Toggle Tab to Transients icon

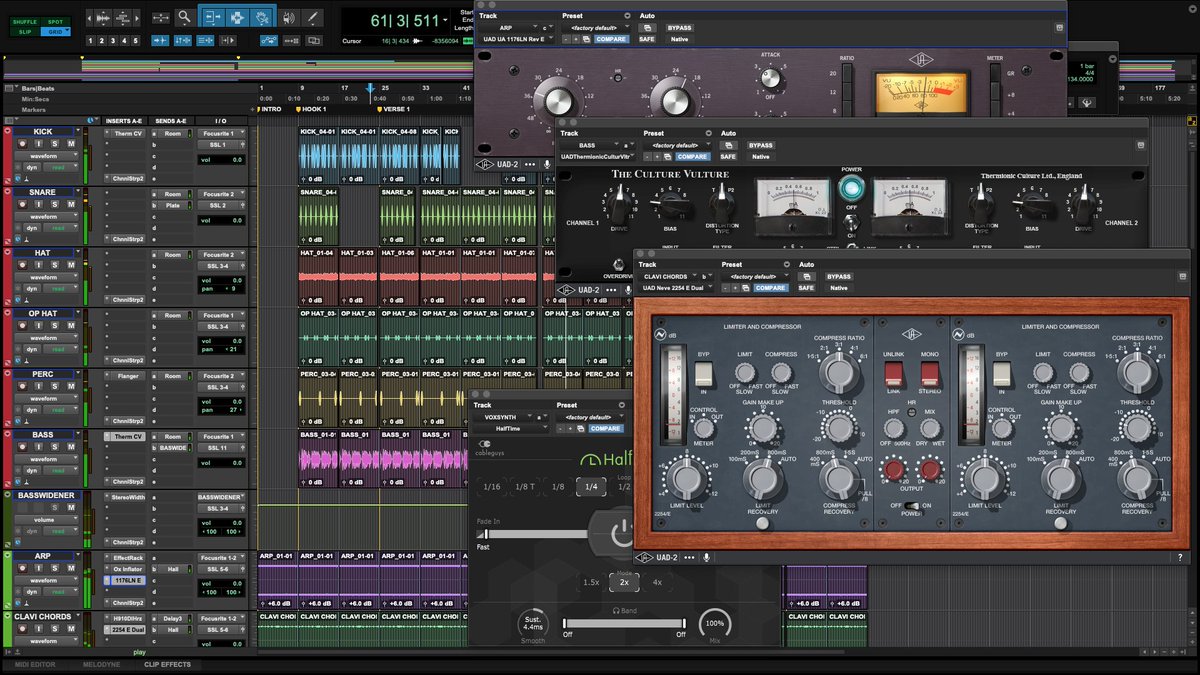point(160,41)
